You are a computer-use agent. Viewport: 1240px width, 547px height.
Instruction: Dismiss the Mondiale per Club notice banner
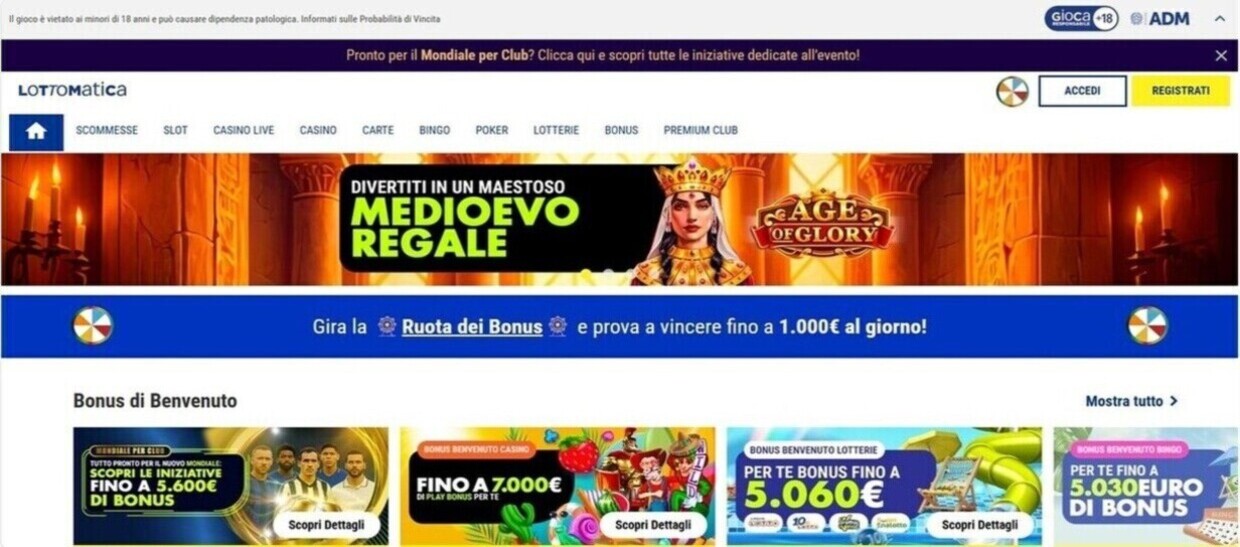1220,56
